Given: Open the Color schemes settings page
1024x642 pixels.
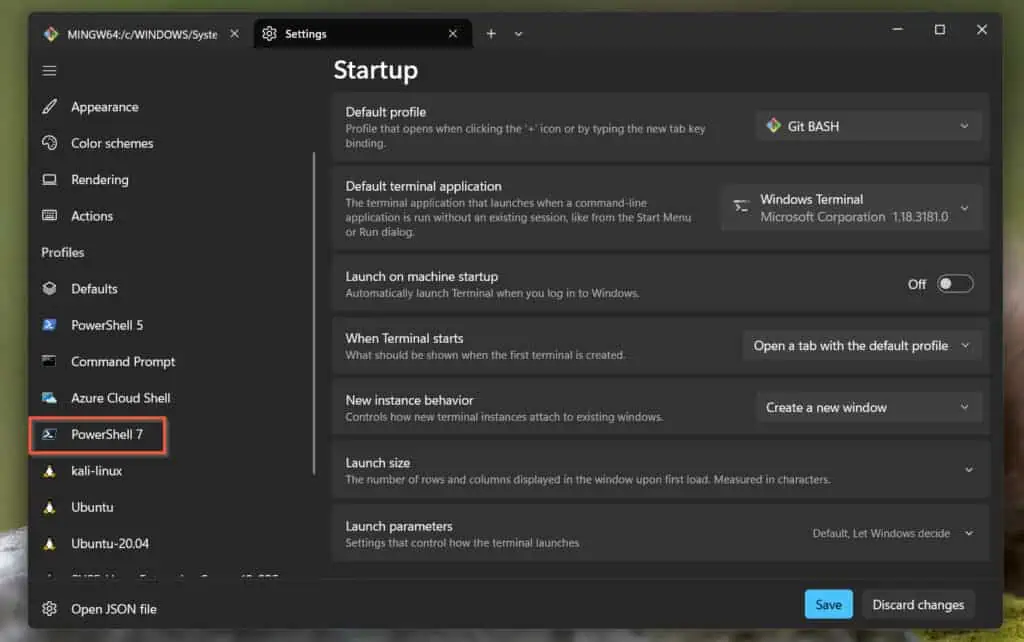Looking at the screenshot, I should coord(112,143).
